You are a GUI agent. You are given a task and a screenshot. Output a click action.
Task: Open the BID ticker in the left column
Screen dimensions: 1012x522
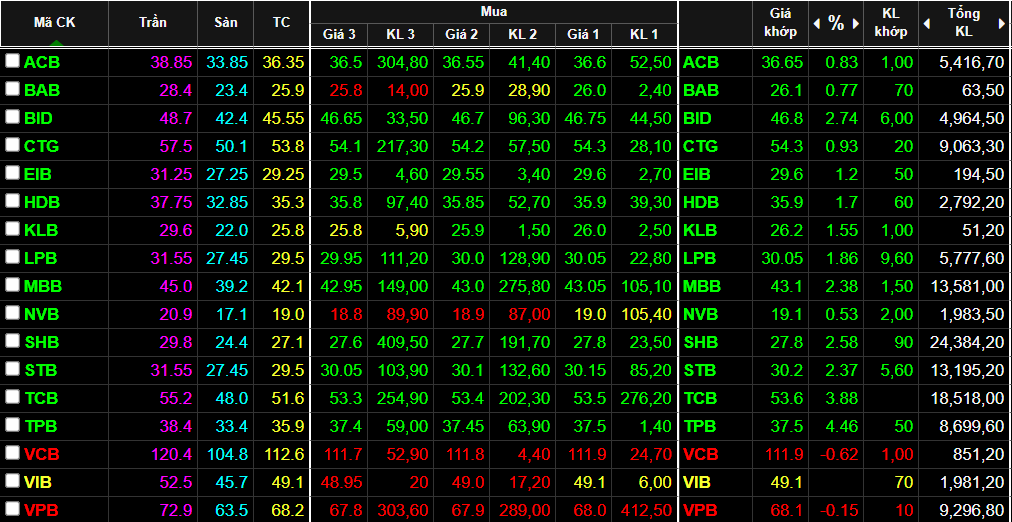coord(41,118)
